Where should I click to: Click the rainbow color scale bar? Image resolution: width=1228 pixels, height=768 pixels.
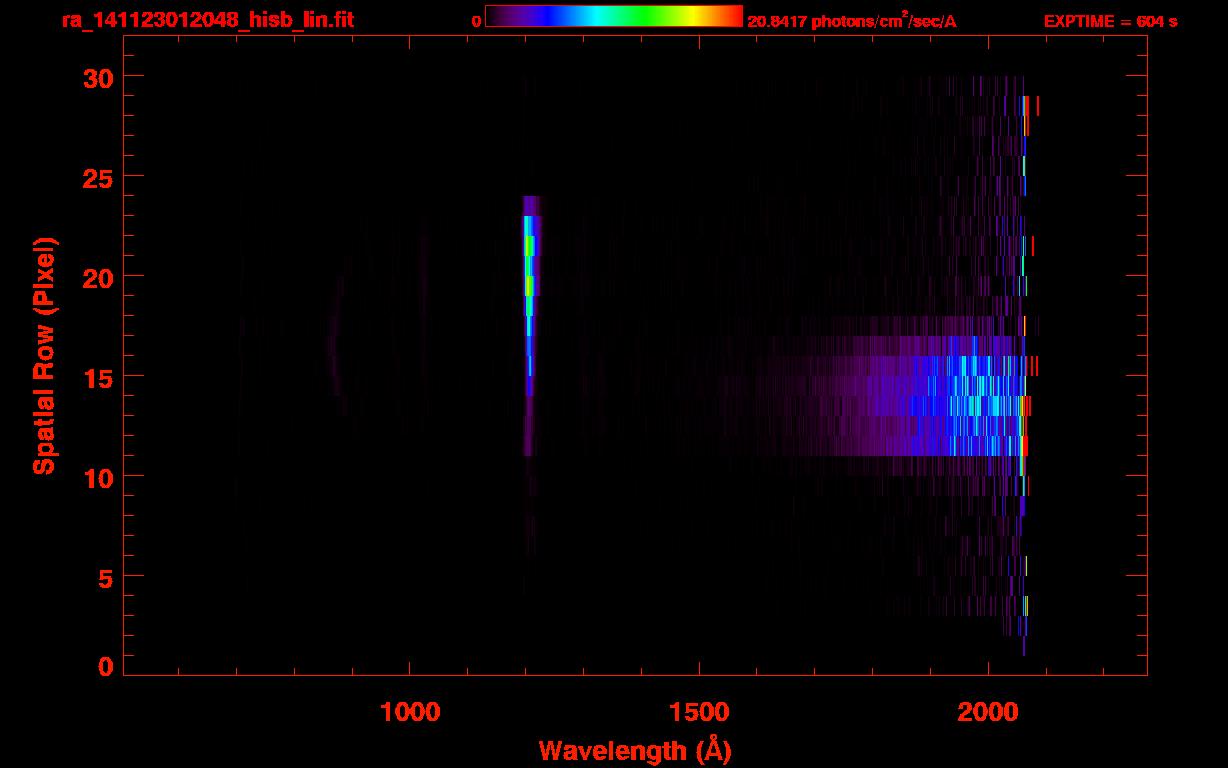(614, 17)
